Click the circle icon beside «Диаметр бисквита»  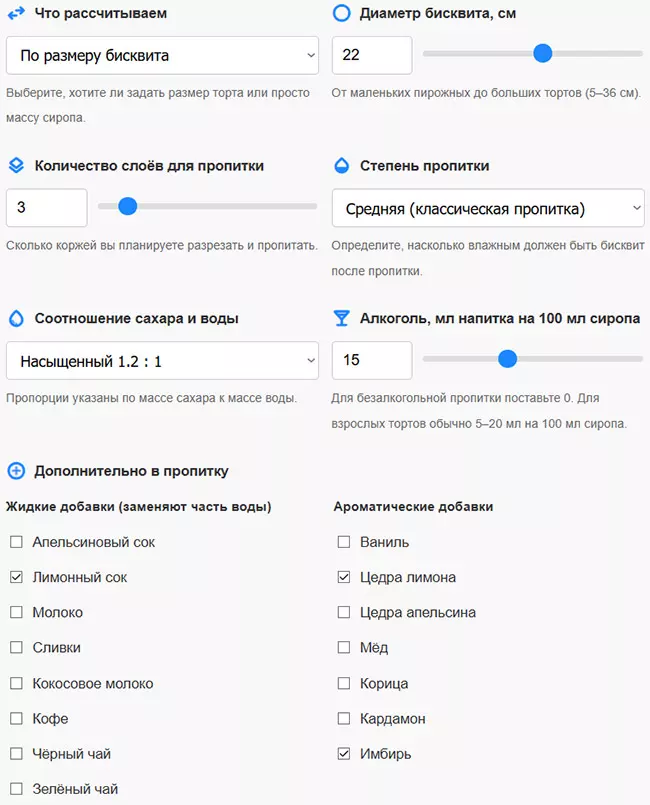coord(343,15)
